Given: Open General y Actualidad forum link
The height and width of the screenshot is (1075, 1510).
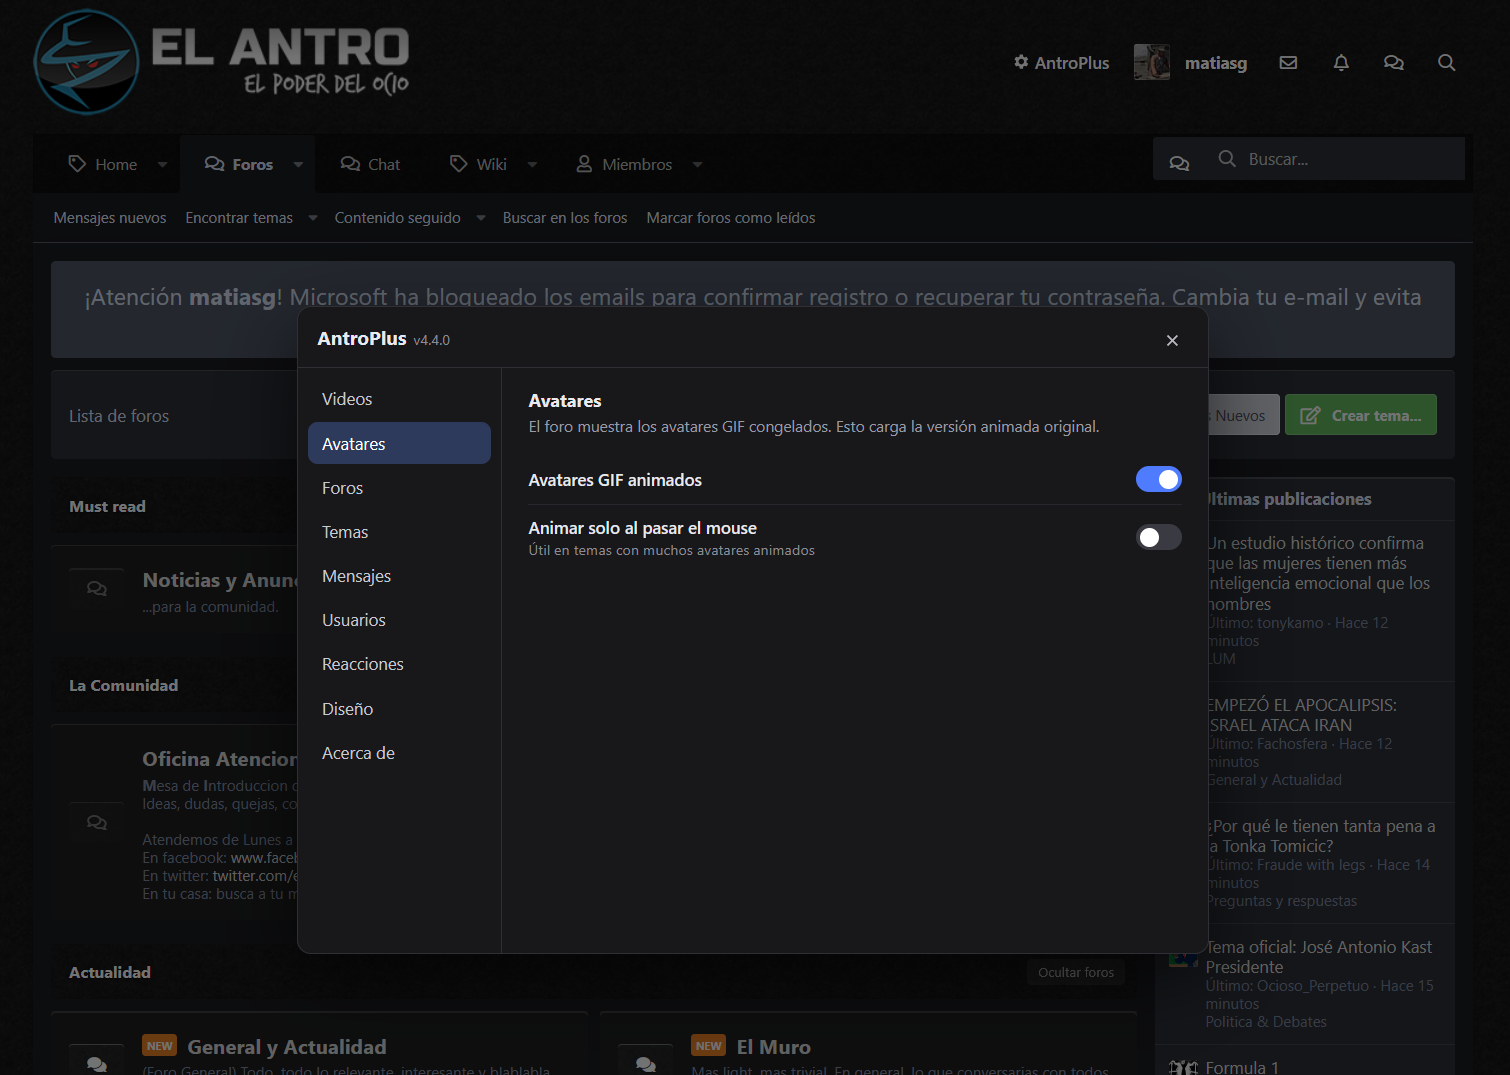Looking at the screenshot, I should (x=287, y=1047).
